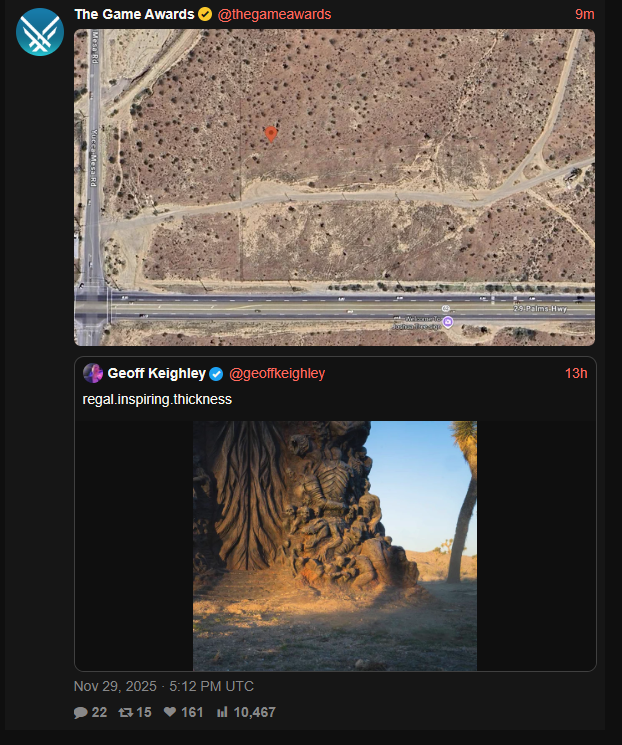Click the Nov 29, 2025 date link
The width and height of the screenshot is (622, 745).
(x=163, y=686)
